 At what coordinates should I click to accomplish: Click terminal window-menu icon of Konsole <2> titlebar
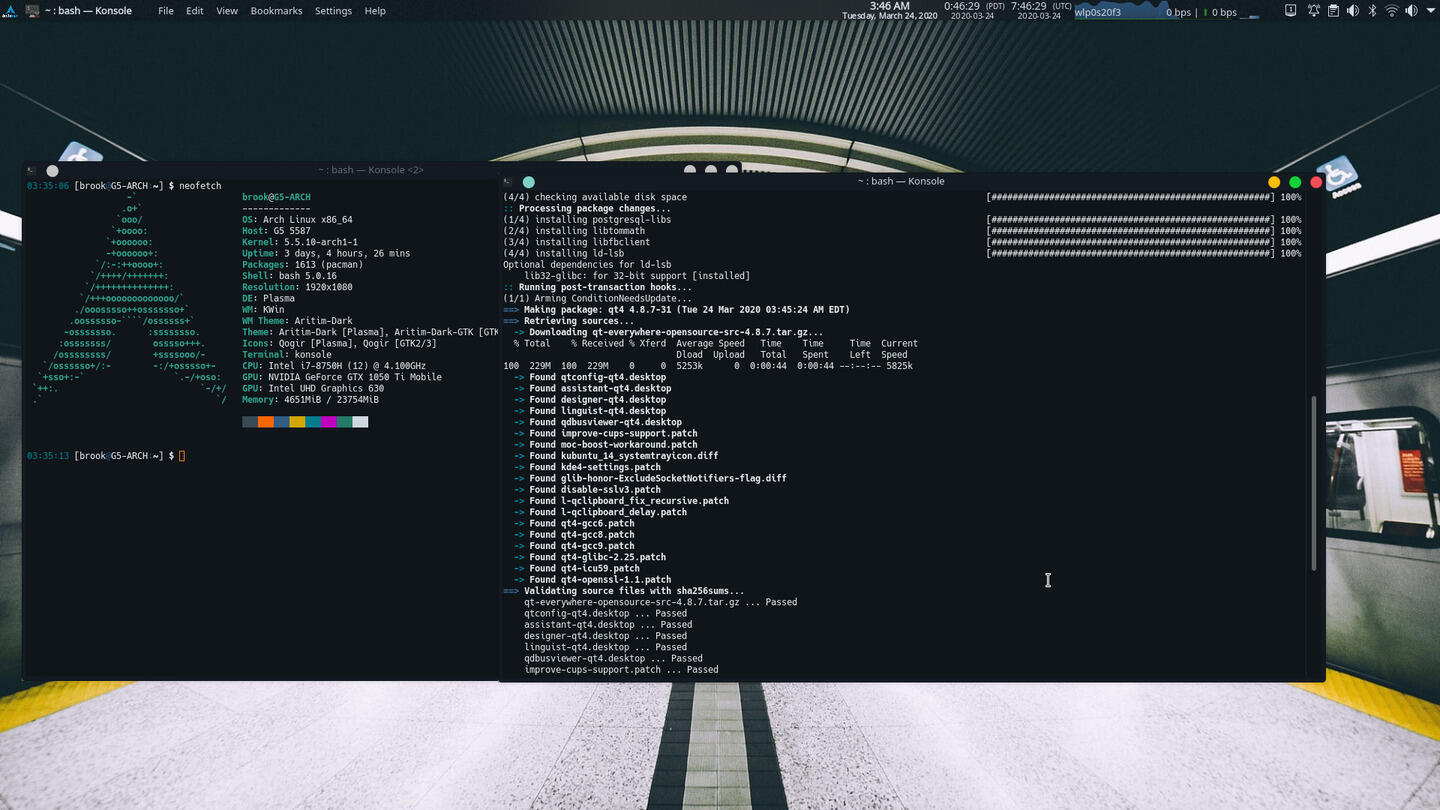(32, 171)
